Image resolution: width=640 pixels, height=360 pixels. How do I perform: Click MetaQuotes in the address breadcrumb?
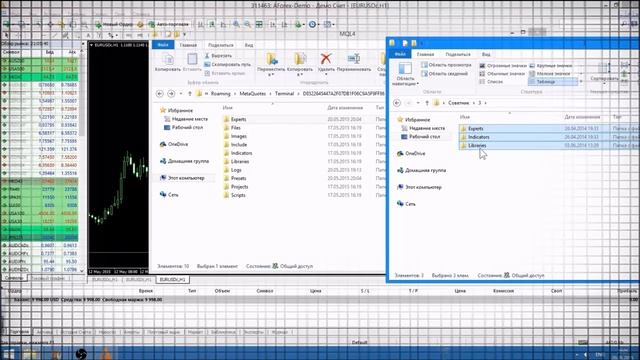252,94
